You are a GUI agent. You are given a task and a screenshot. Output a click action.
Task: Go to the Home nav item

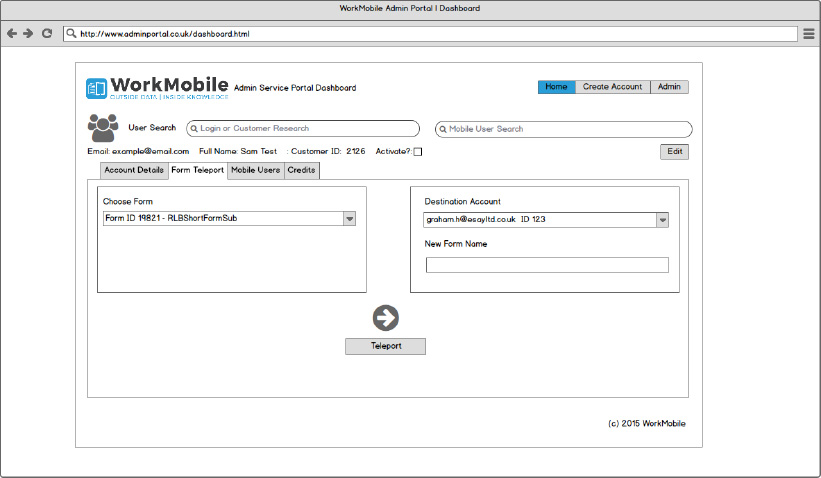pos(557,87)
